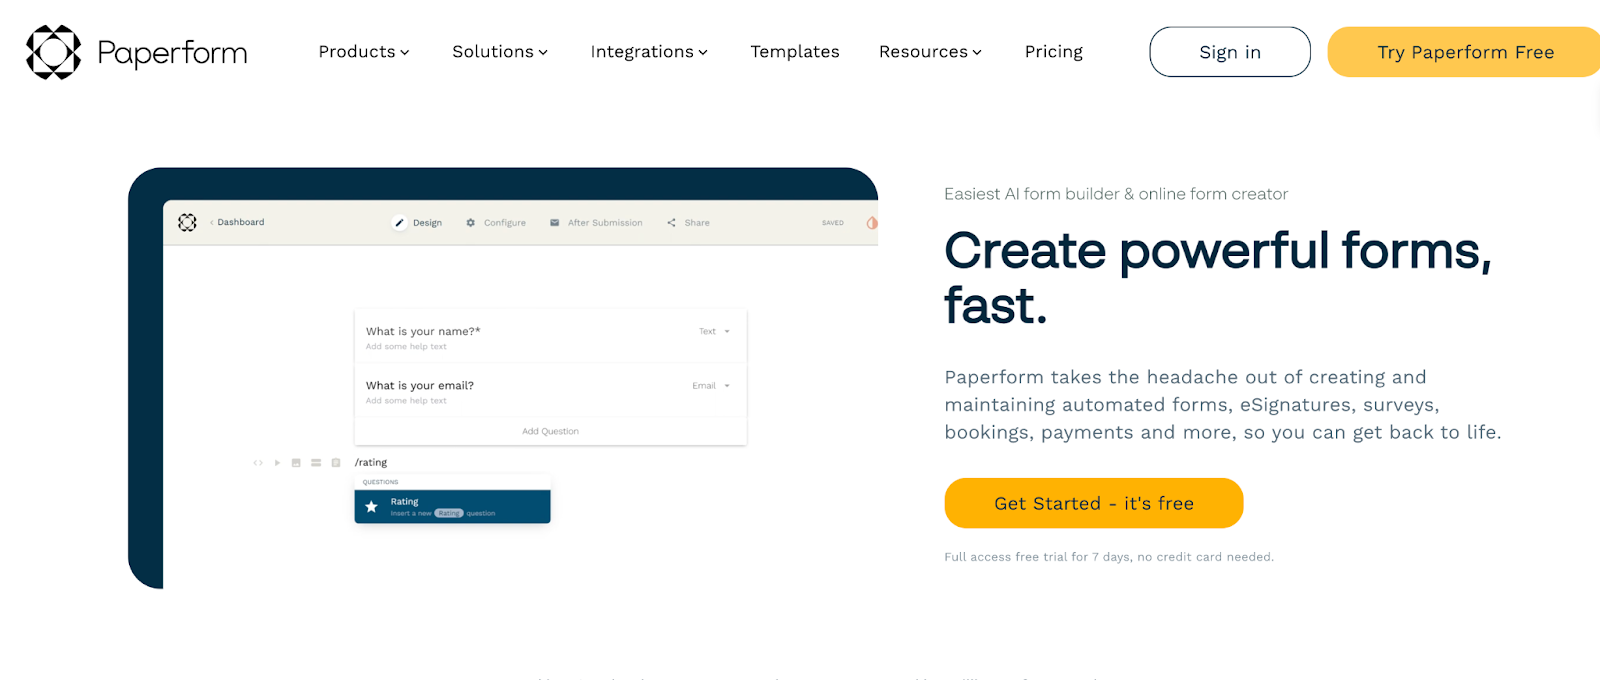The height and width of the screenshot is (680, 1600).
Task: Open the Solutions dropdown in the navbar
Action: tap(500, 52)
